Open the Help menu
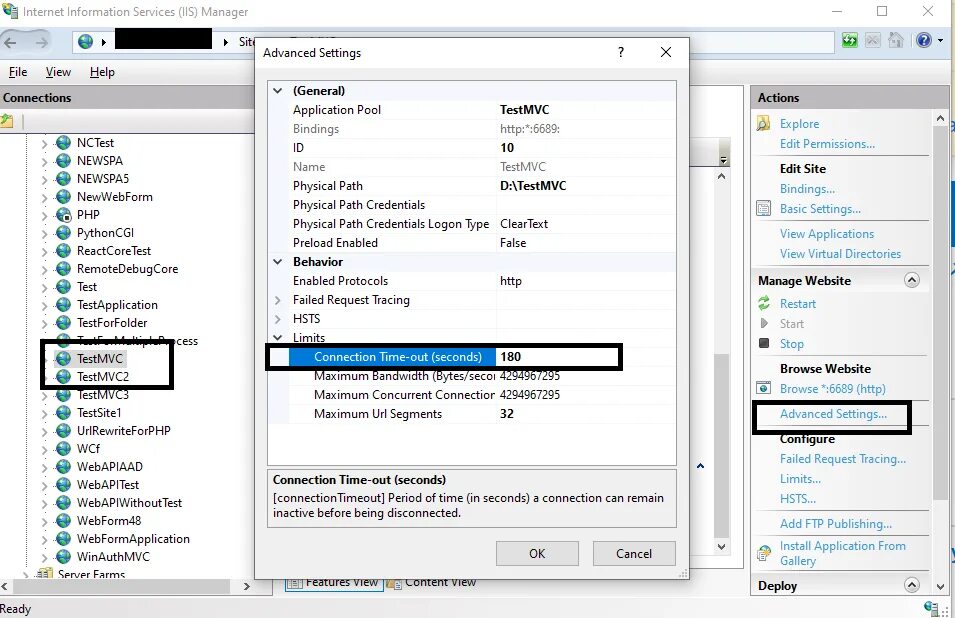The height and width of the screenshot is (618, 955). click(102, 72)
